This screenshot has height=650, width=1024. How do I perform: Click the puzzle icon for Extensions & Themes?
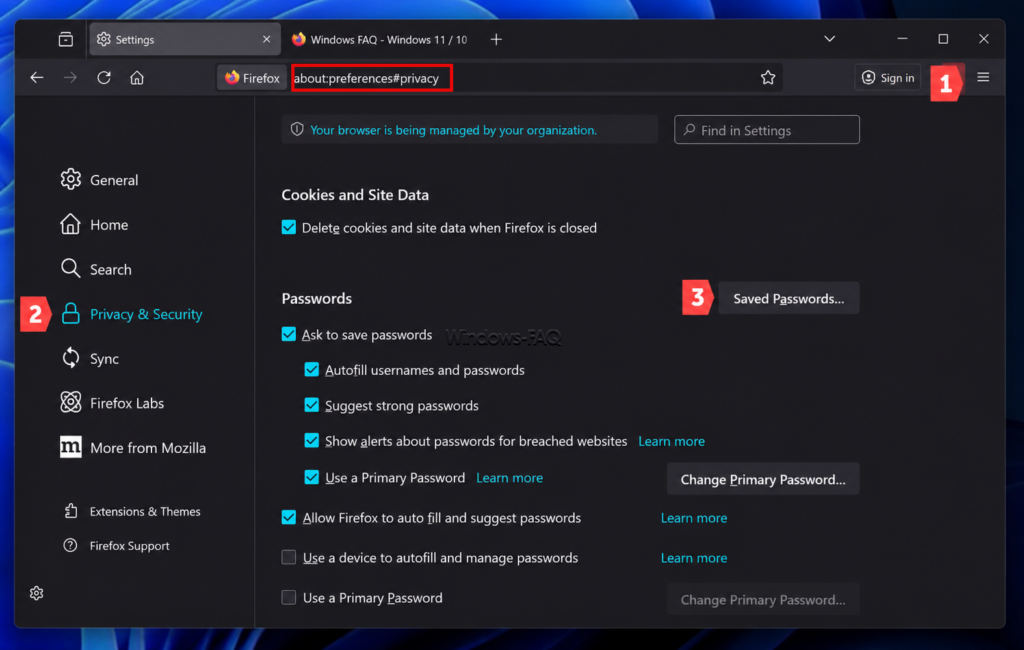click(71, 511)
